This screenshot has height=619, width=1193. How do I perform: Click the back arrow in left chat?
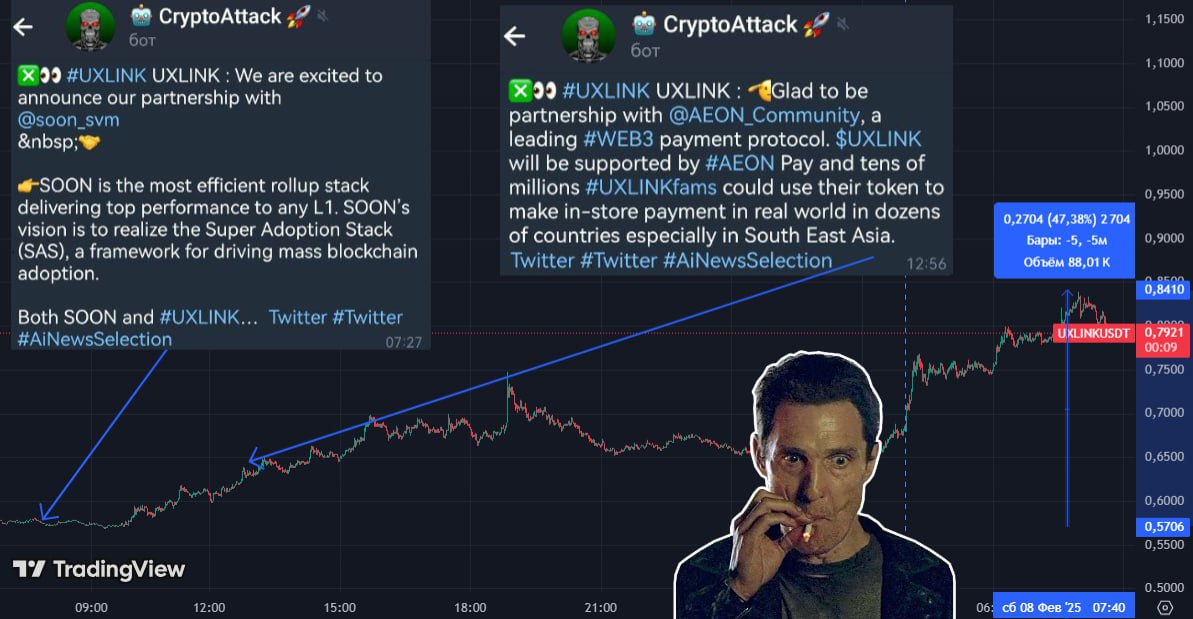23,27
